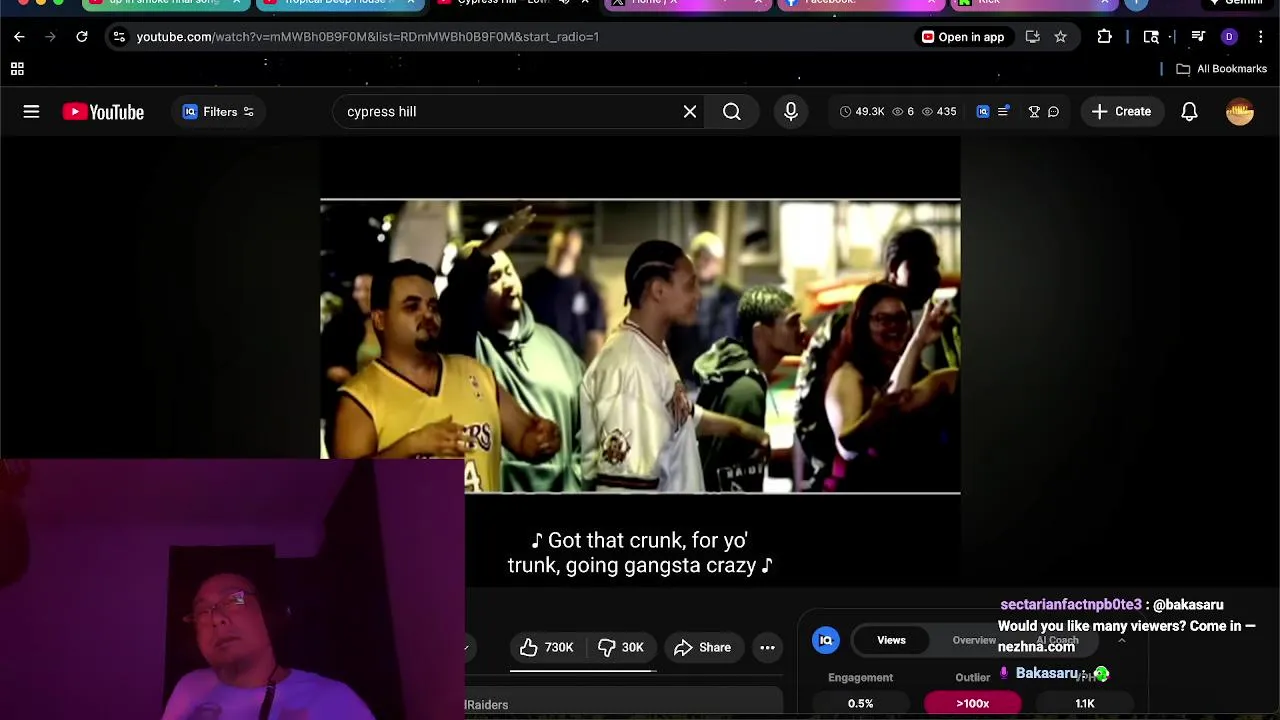Open Chrome profile D avatar
The image size is (1280, 720).
pyautogui.click(x=1229, y=37)
